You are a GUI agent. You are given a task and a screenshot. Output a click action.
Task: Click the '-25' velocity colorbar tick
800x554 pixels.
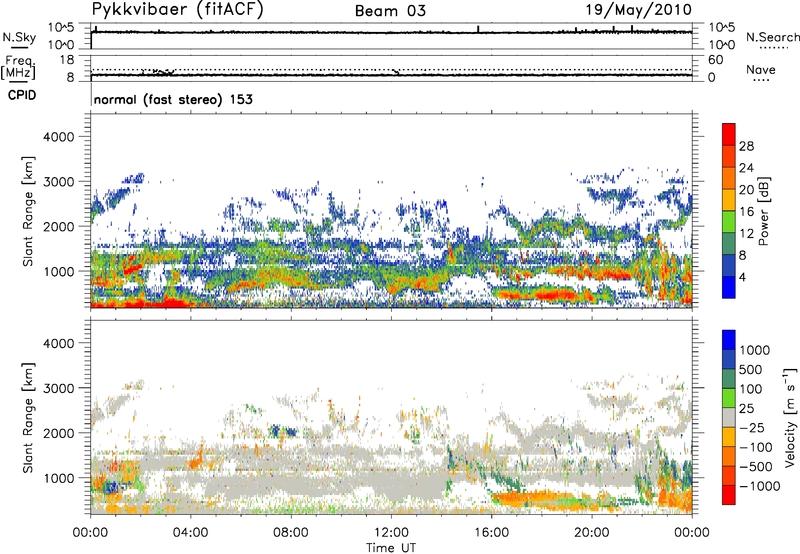pyautogui.click(x=755, y=428)
